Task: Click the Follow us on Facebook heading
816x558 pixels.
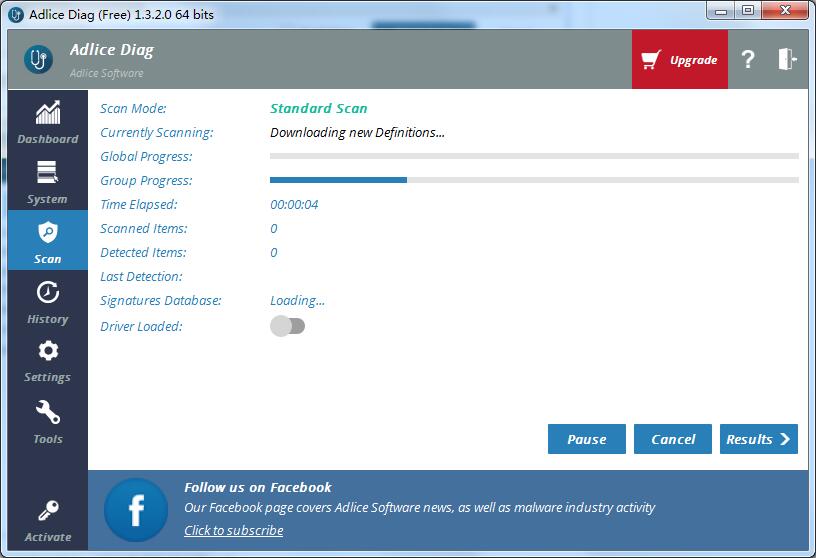Action: coord(258,487)
